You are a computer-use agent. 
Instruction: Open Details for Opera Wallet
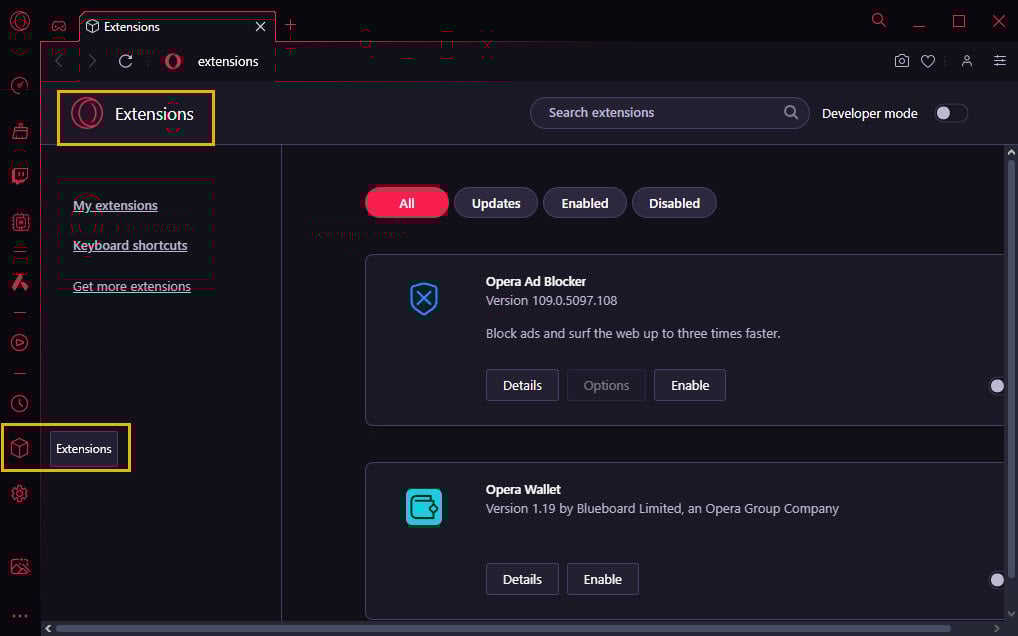click(523, 580)
